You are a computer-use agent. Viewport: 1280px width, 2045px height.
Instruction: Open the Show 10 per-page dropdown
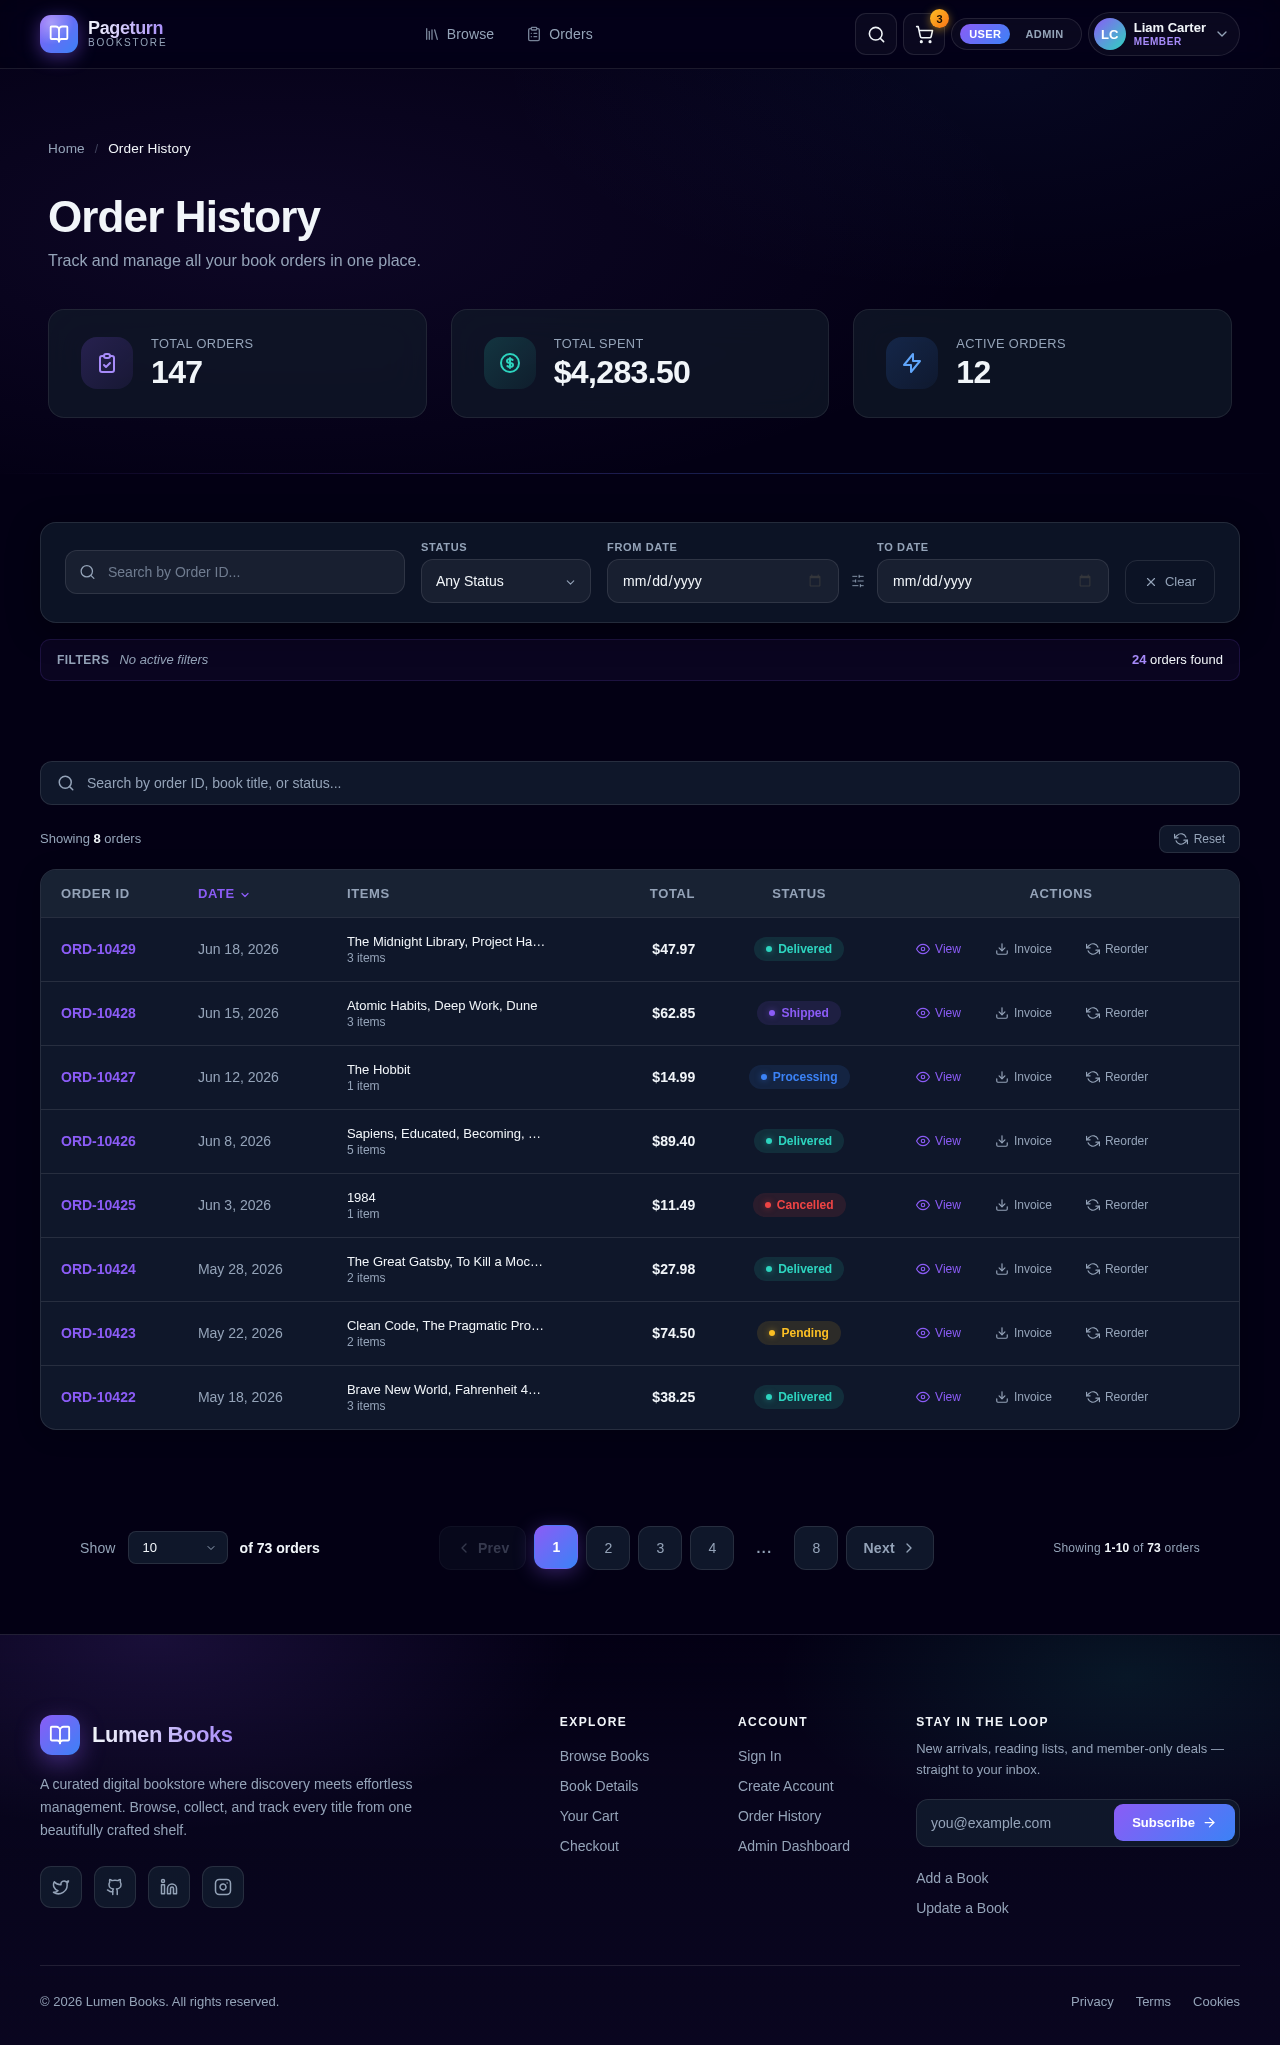click(178, 1548)
